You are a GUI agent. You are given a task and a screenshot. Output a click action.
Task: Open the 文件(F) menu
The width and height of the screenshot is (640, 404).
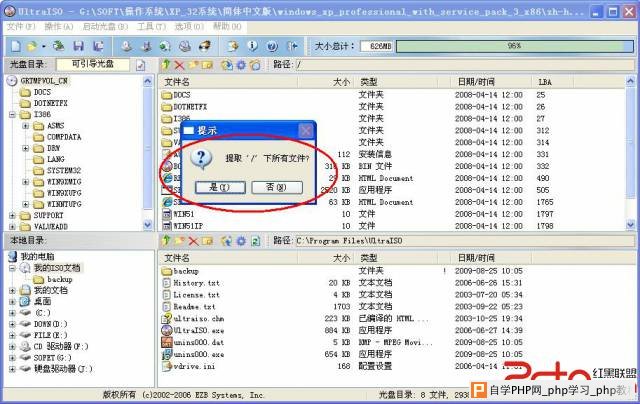point(21,27)
